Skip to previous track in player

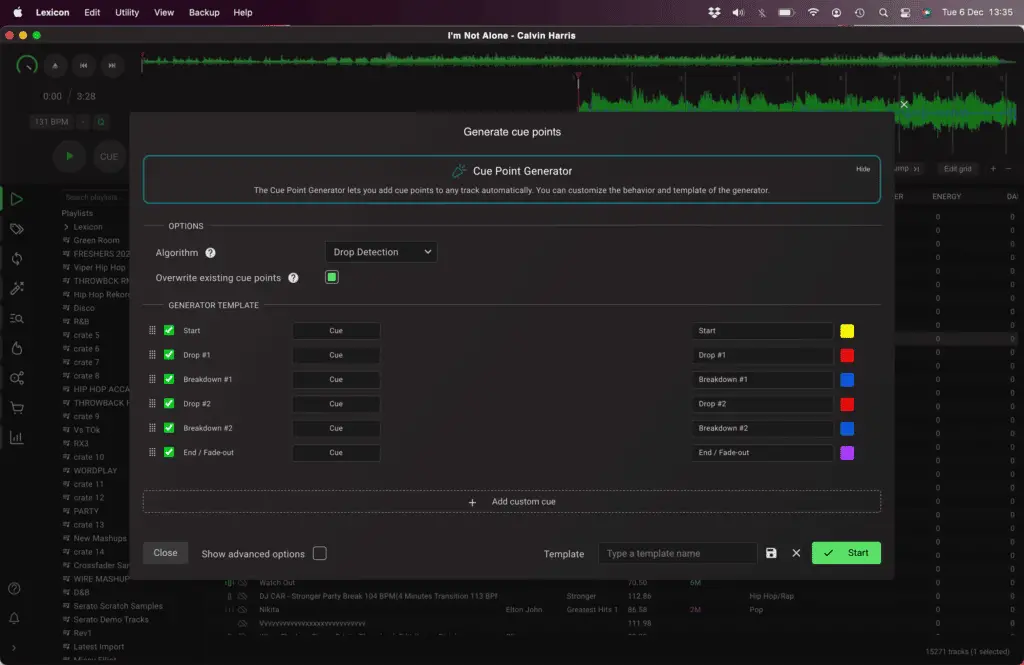(x=84, y=65)
